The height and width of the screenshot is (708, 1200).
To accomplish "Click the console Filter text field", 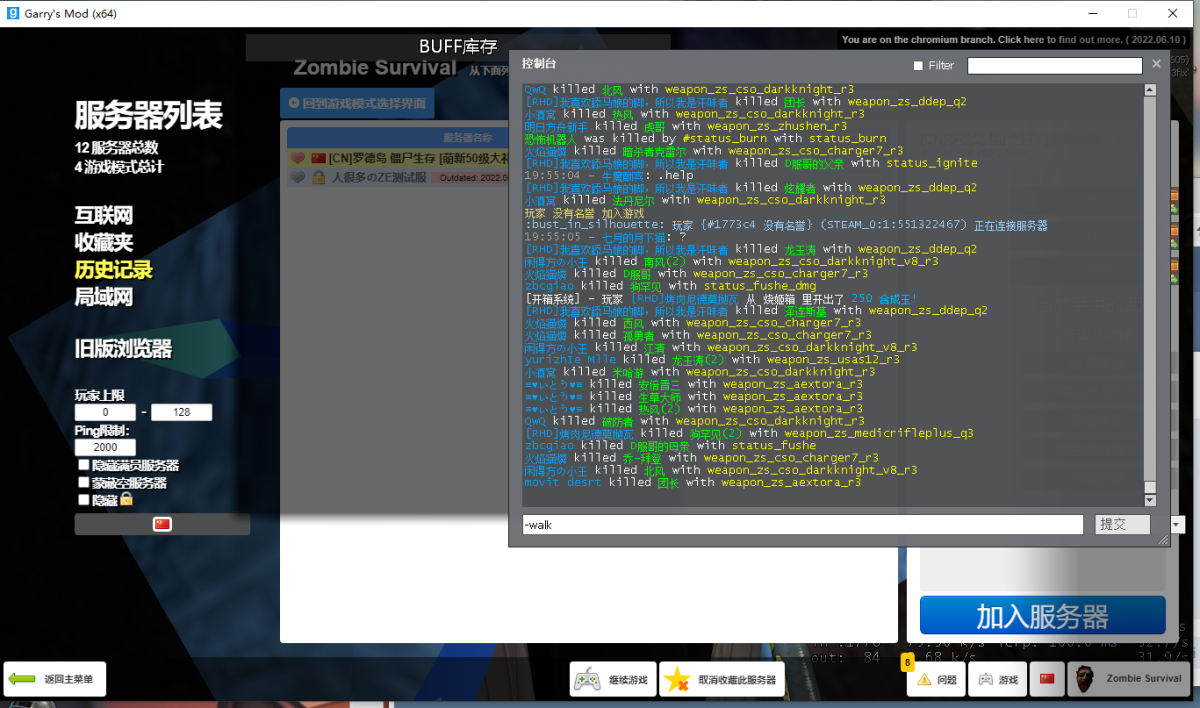I will 1054,66.
